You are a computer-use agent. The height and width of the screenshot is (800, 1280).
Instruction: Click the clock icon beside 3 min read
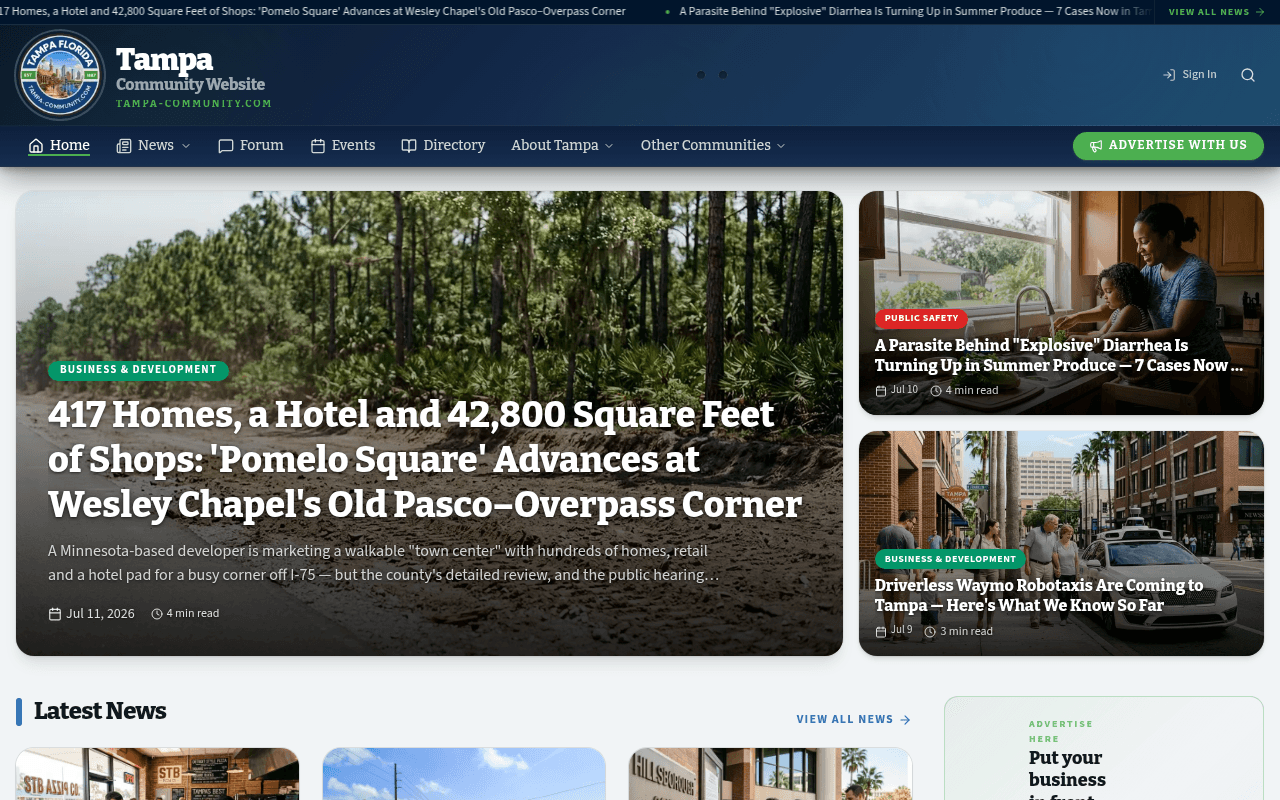[x=930, y=632]
